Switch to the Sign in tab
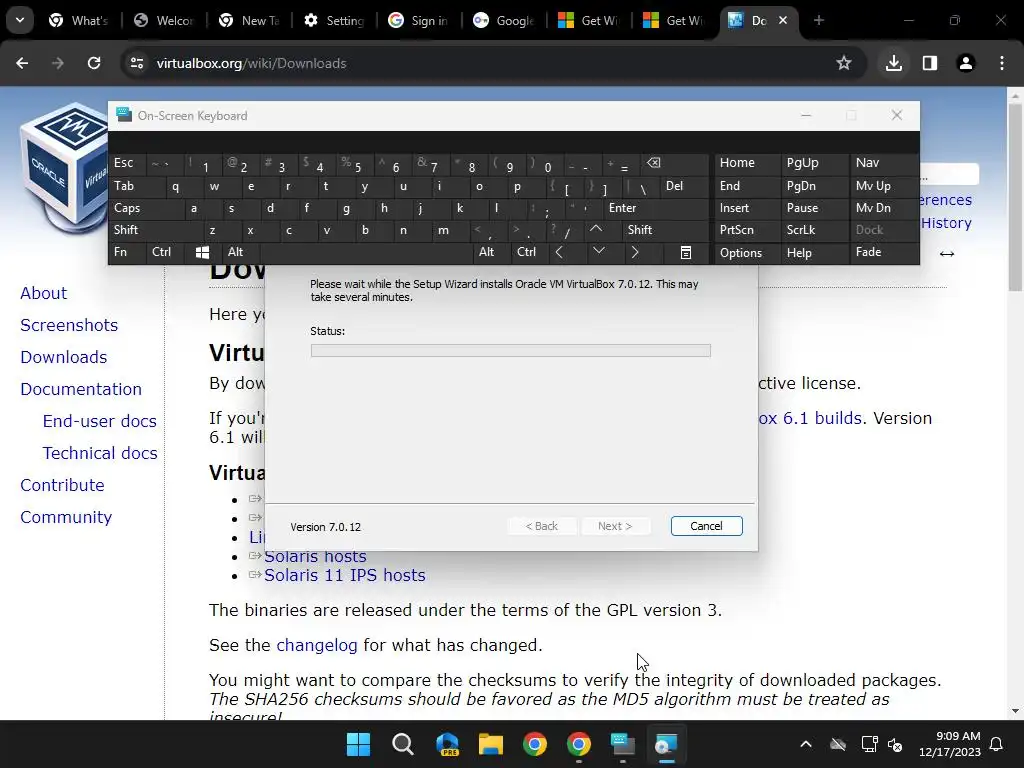The width and height of the screenshot is (1024, 768). coord(419,20)
